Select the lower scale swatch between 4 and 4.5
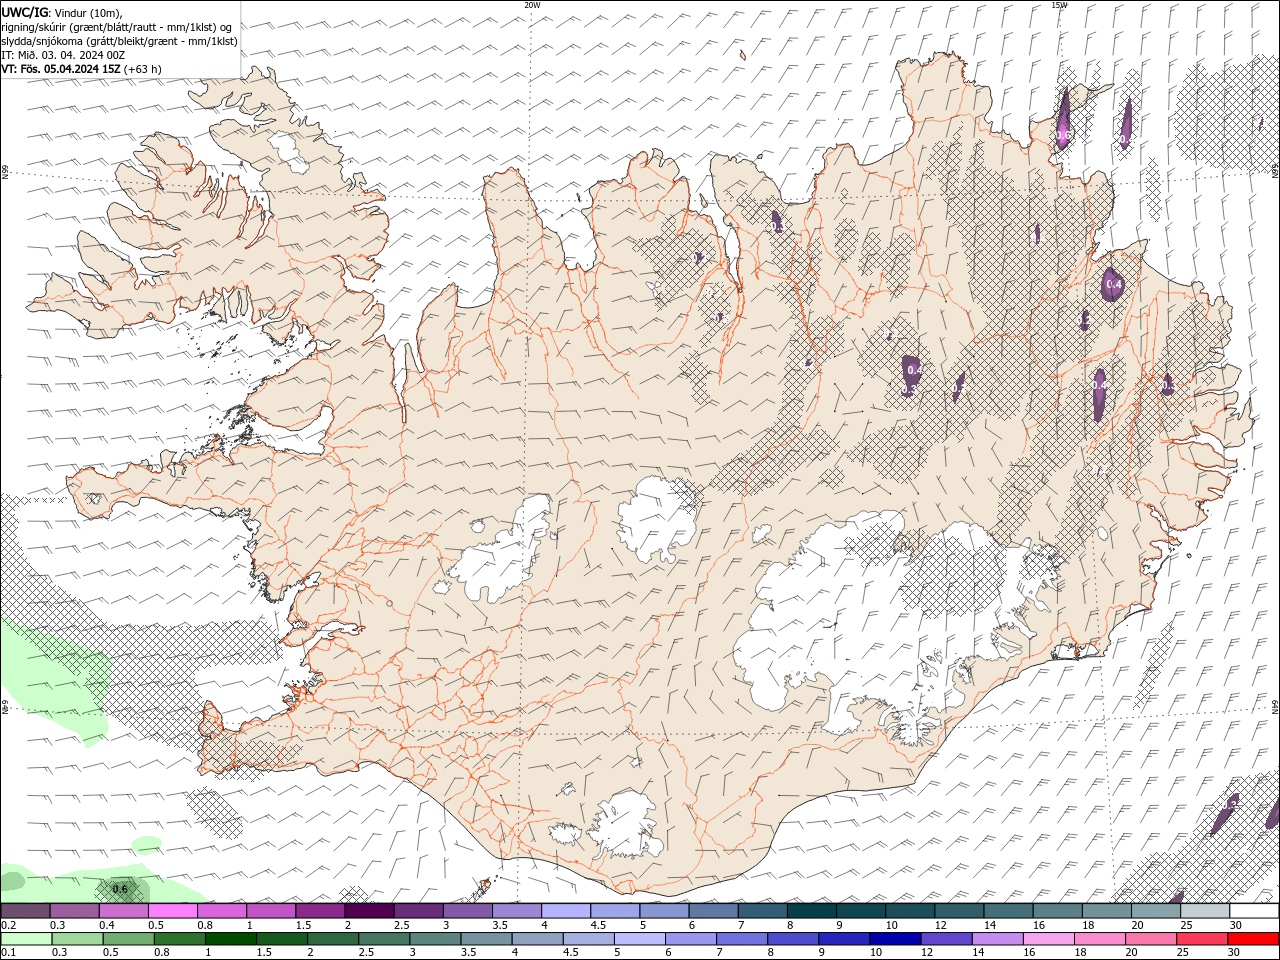1280x960 pixels. (537, 939)
